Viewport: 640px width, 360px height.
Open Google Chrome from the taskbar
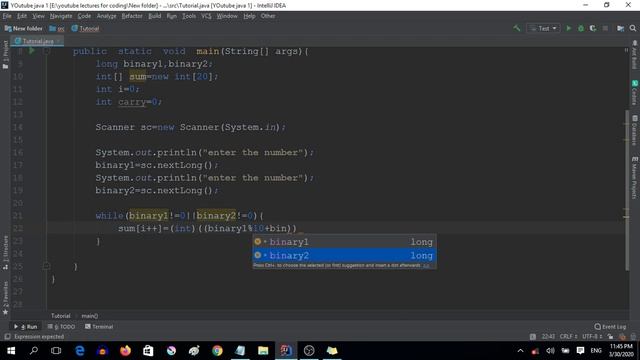tap(217, 351)
